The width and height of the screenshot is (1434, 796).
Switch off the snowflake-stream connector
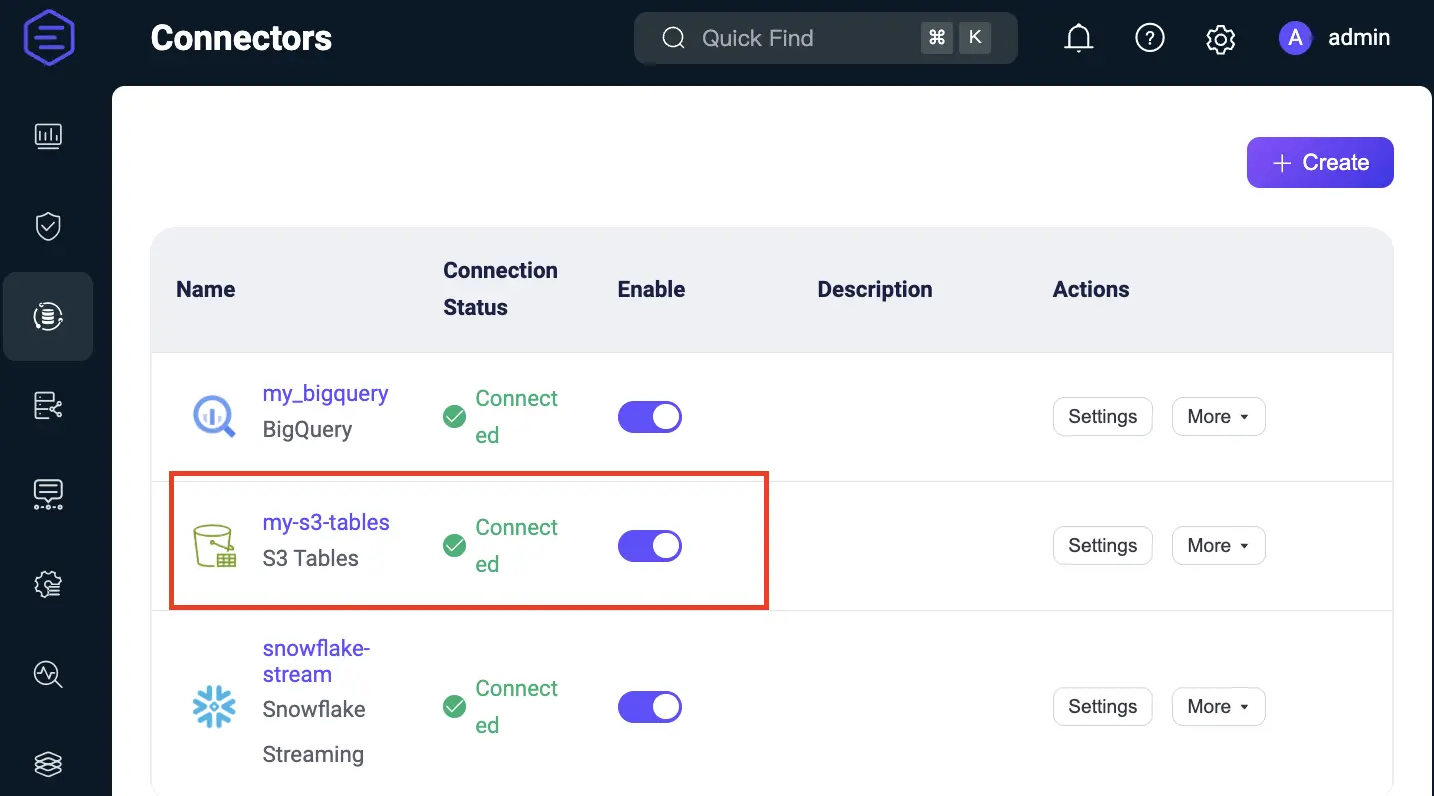[x=650, y=707]
